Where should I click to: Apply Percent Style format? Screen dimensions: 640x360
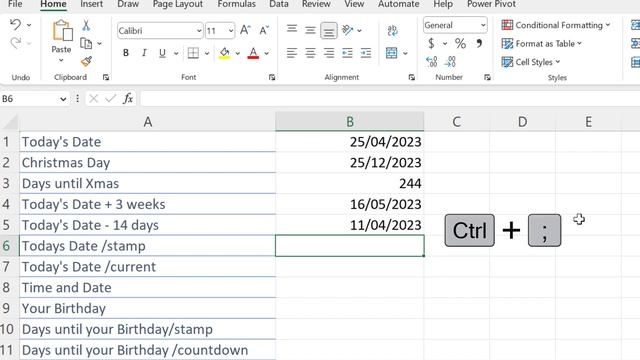click(460, 43)
